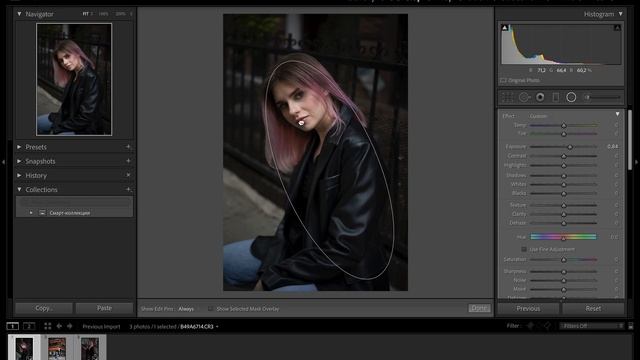Click the Navigator preview image
The image size is (640, 360).
point(74,79)
